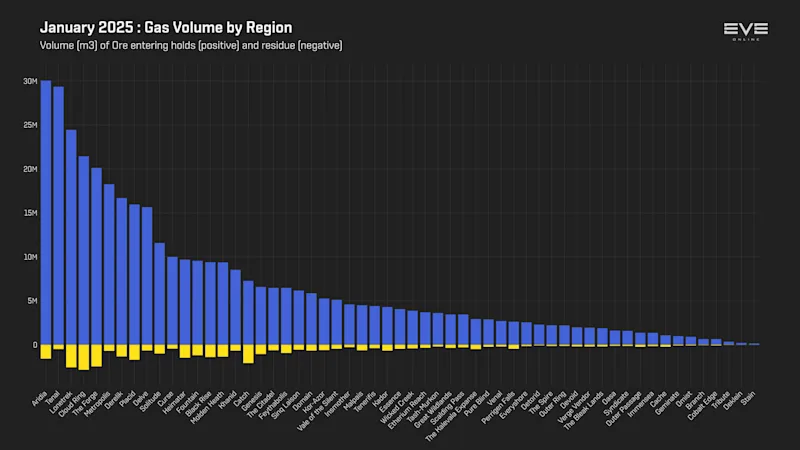This screenshot has height=450, width=800.
Task: Click the chart title 'January 2025 : Gas Volume by Region'
Action: (x=166, y=28)
